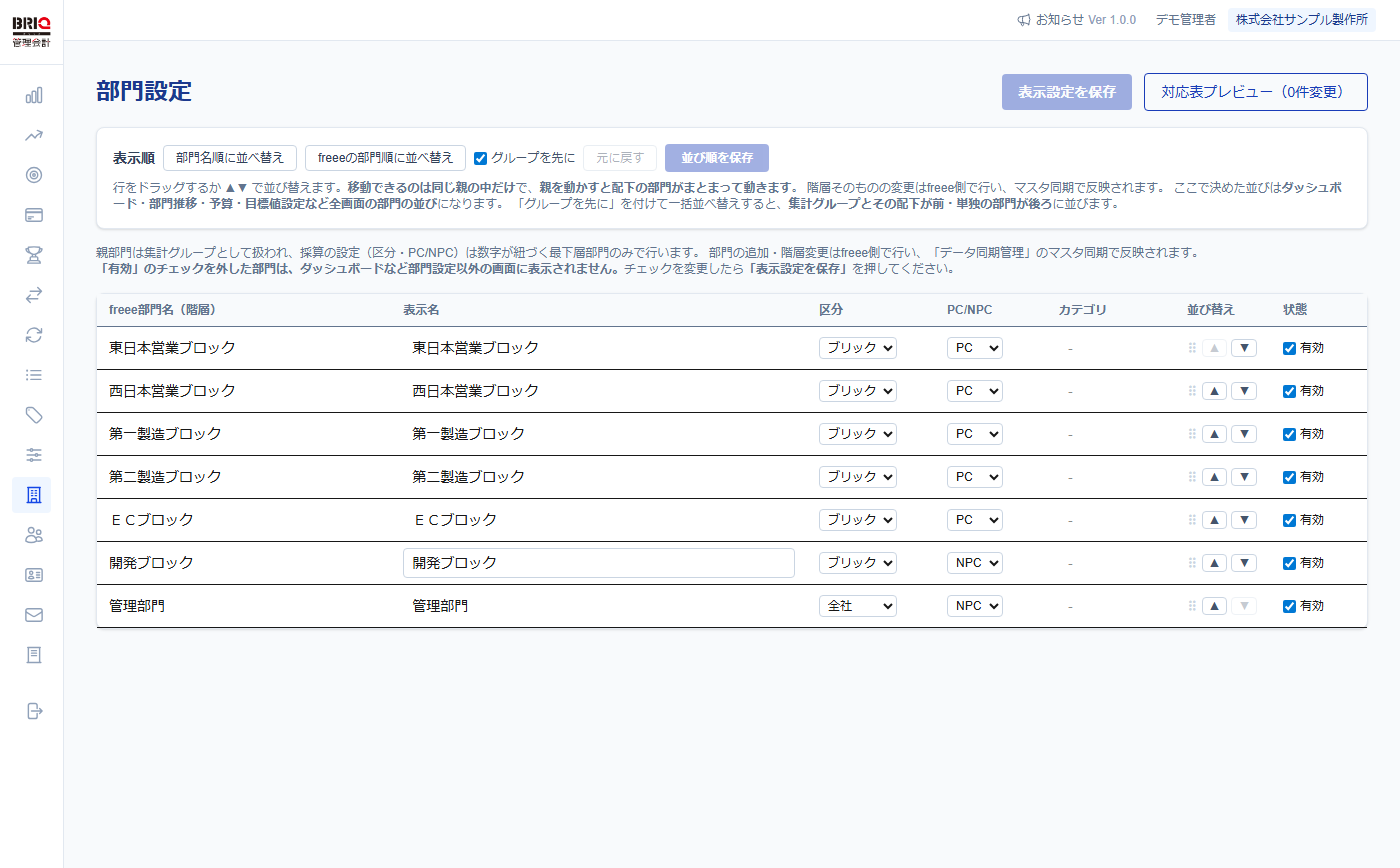Open the tag icon in sidebar
The height and width of the screenshot is (868, 1400).
(33, 415)
